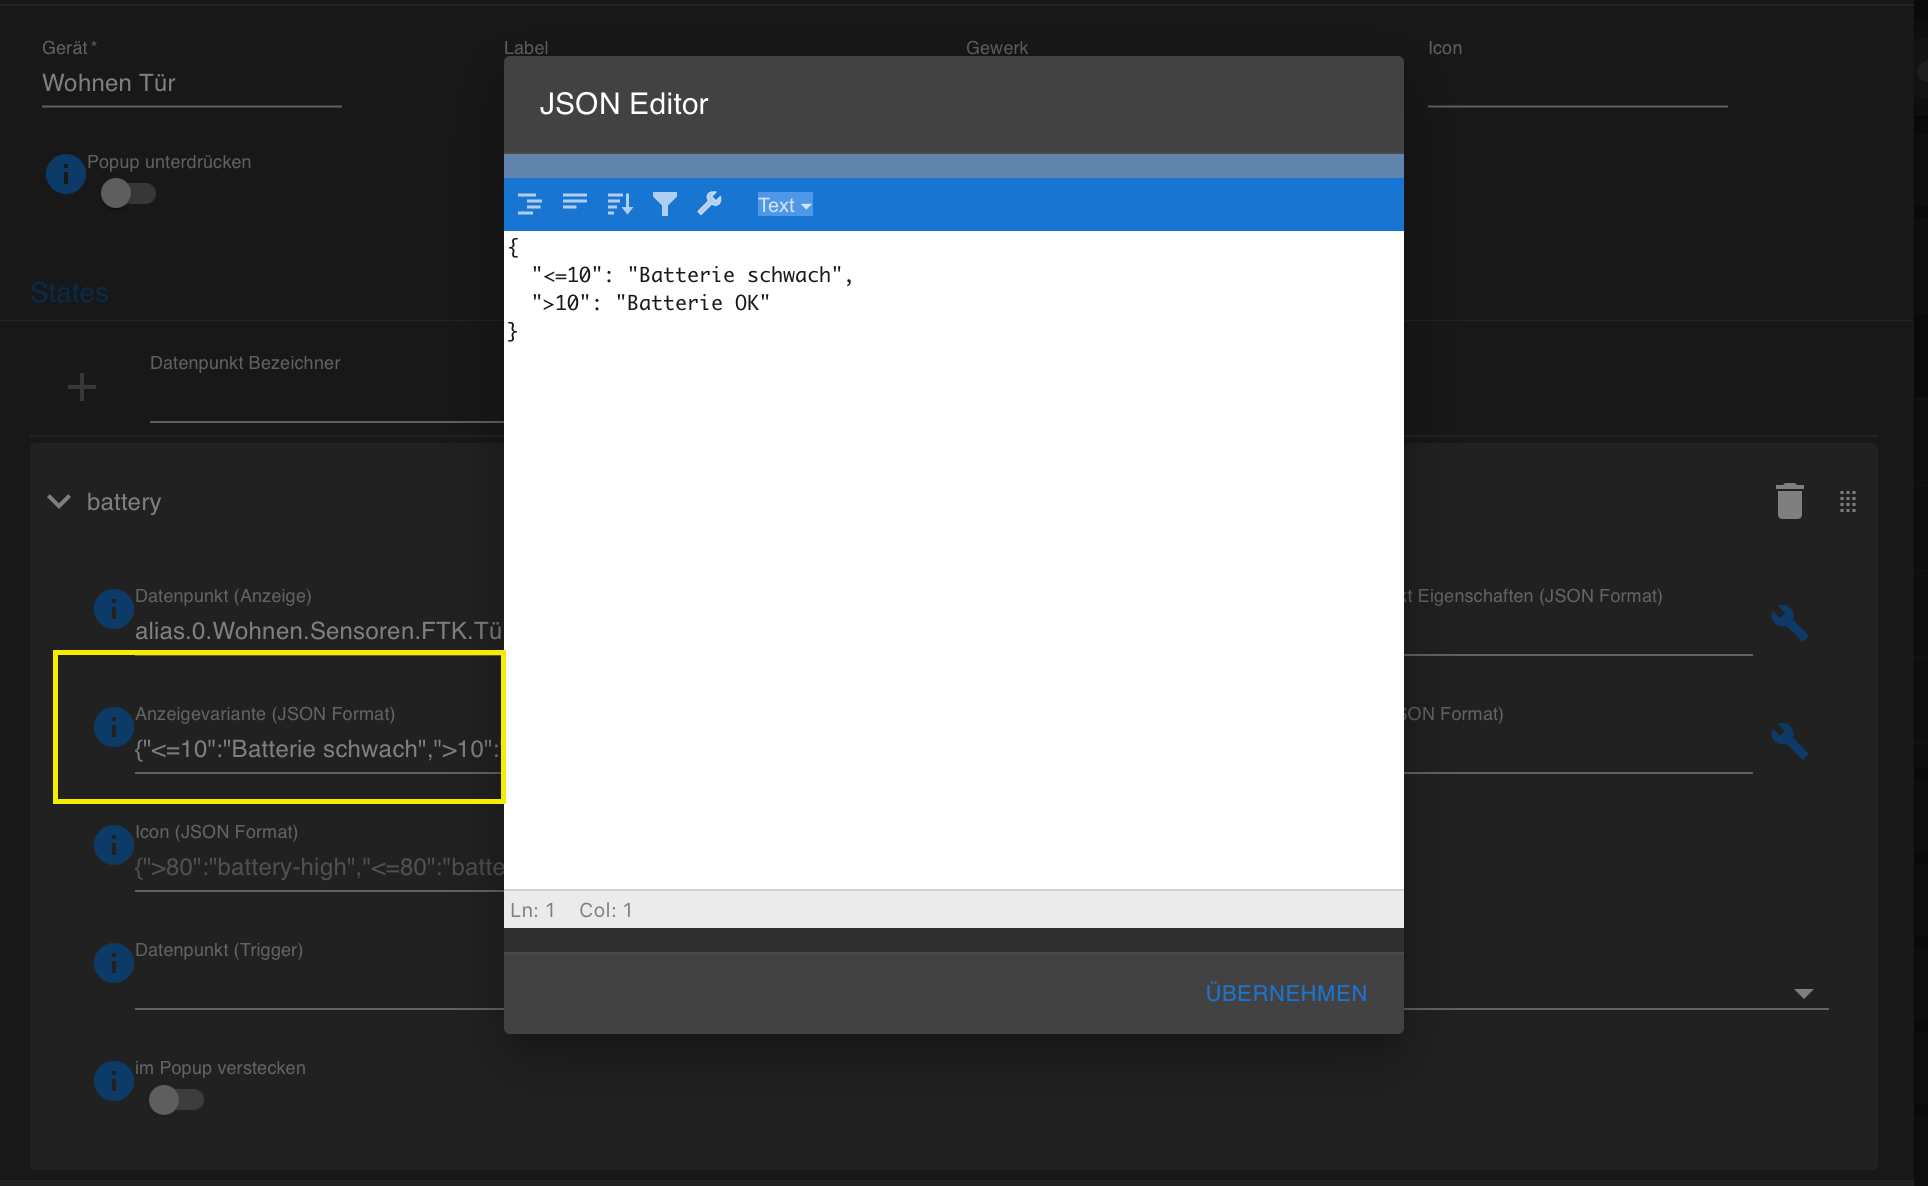Image resolution: width=1928 pixels, height=1186 pixels.
Task: Delete the battery state with trash icon
Action: coord(1789,501)
